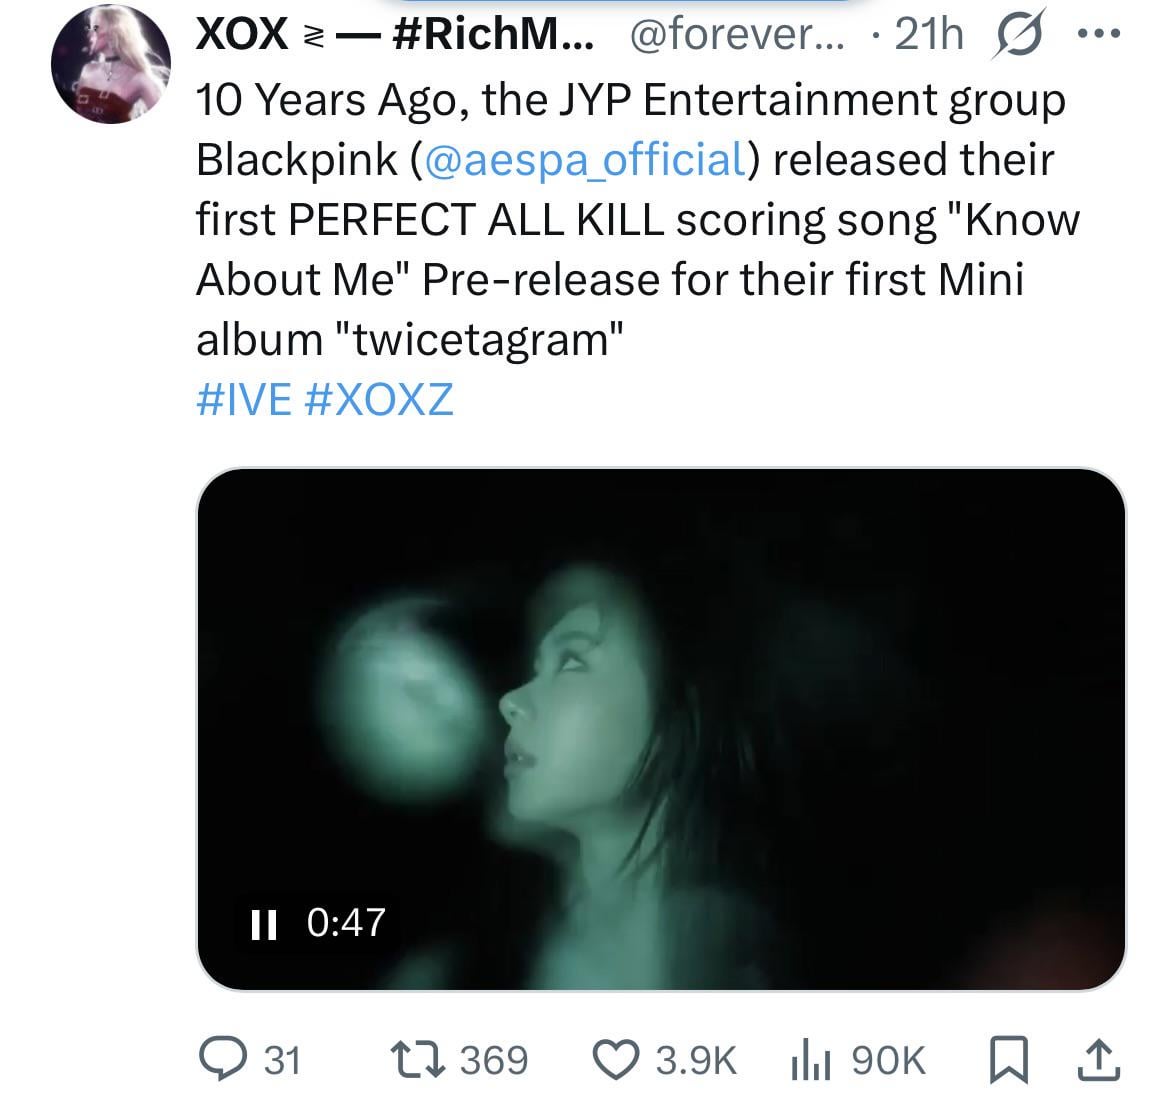Open the @aespa_official mention link
Viewport: 1159px width, 1105px height.
point(585,160)
